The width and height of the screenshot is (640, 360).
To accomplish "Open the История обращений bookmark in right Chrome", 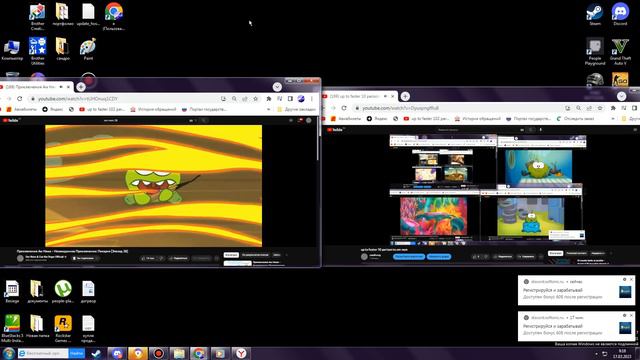I will tap(478, 119).
